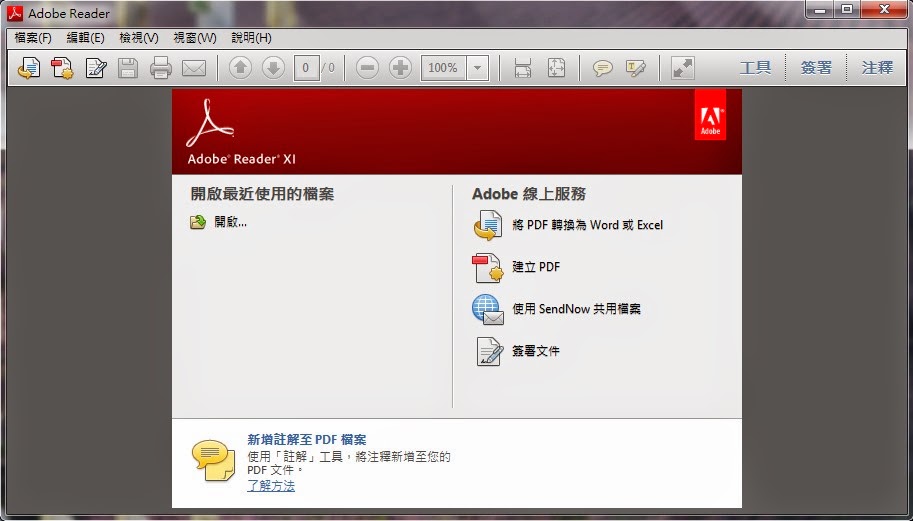Click the green folder open icon
The image size is (913, 521).
click(198, 222)
